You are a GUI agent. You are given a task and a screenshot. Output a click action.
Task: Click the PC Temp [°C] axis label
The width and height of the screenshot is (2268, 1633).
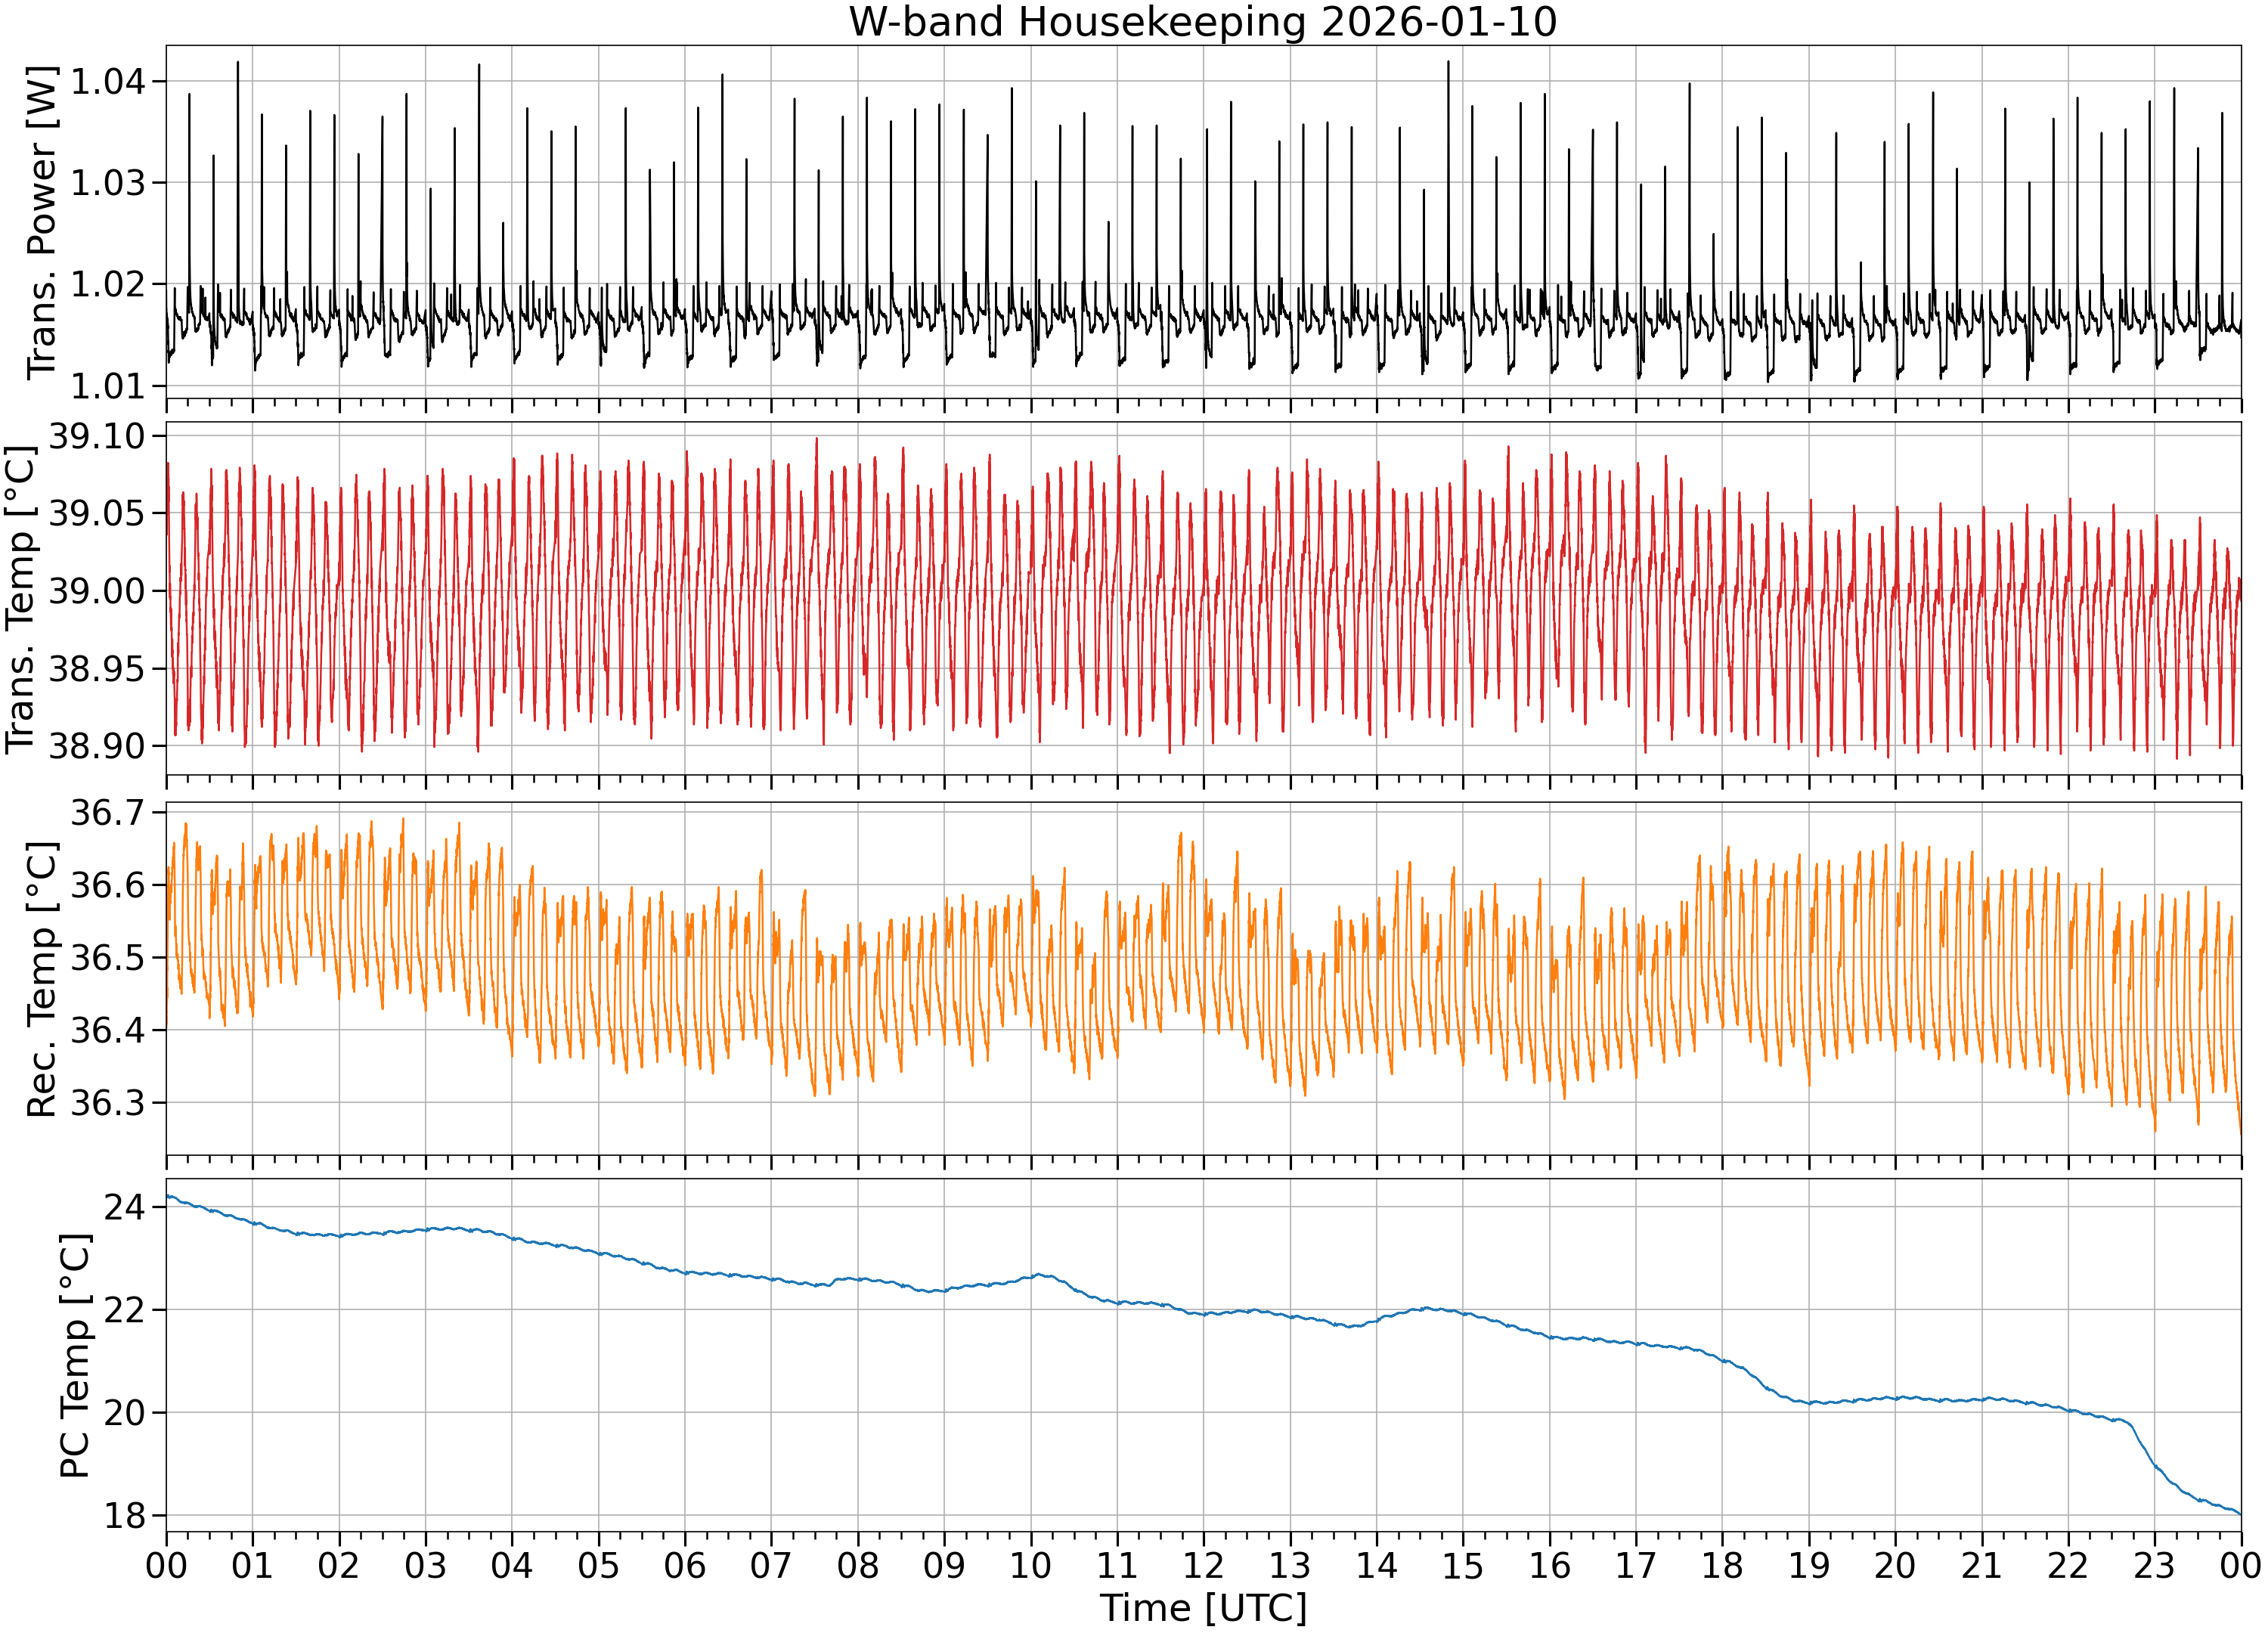point(75,1356)
